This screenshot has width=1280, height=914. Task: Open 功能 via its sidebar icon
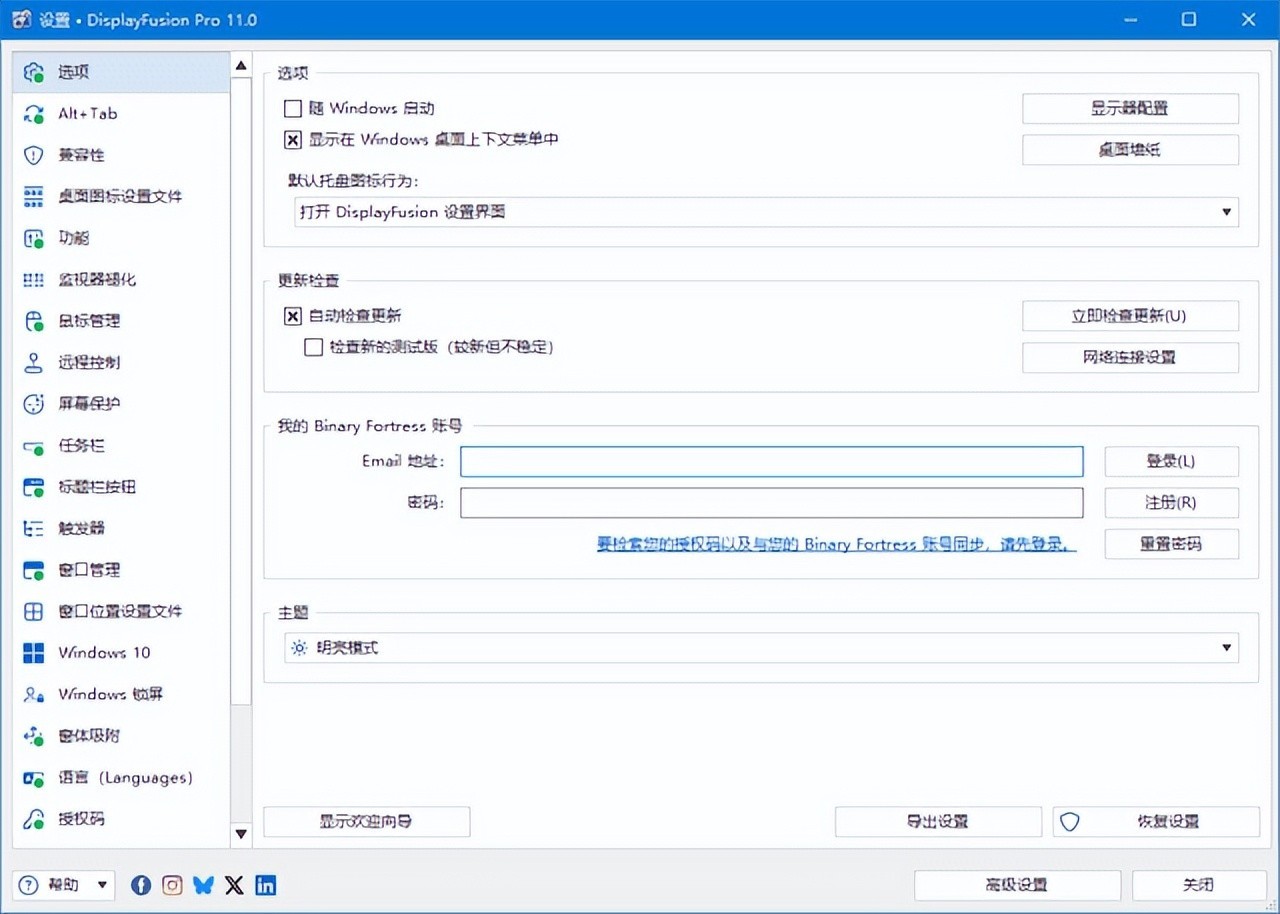coord(34,238)
